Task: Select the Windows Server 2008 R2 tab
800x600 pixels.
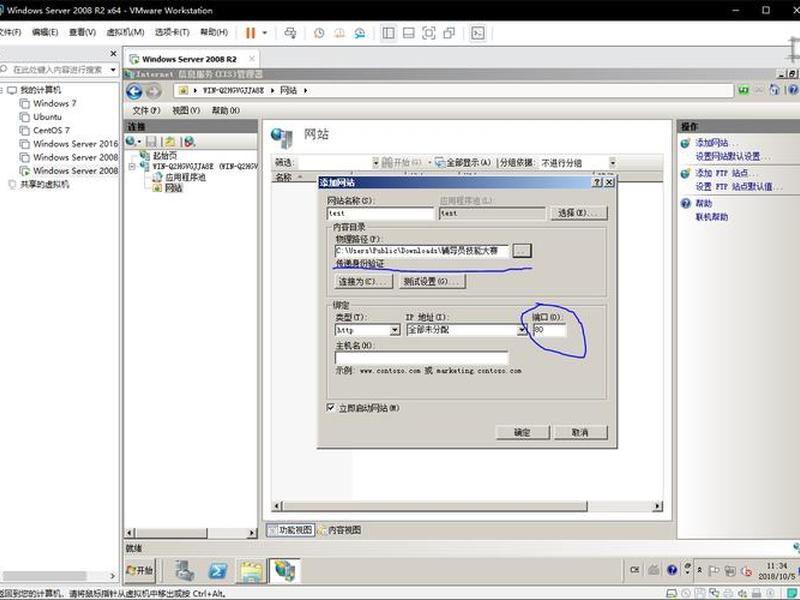Action: (189, 59)
